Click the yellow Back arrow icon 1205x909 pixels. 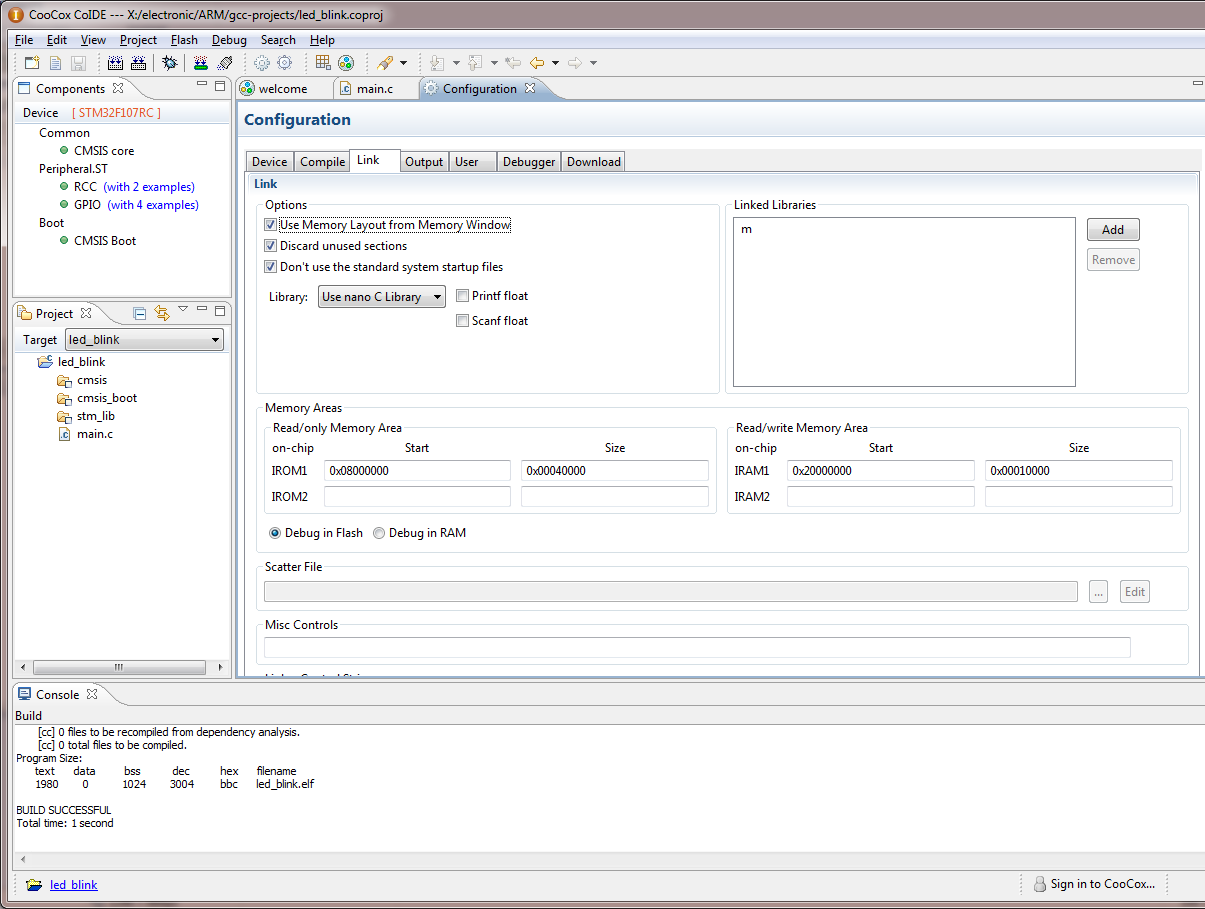coord(537,63)
